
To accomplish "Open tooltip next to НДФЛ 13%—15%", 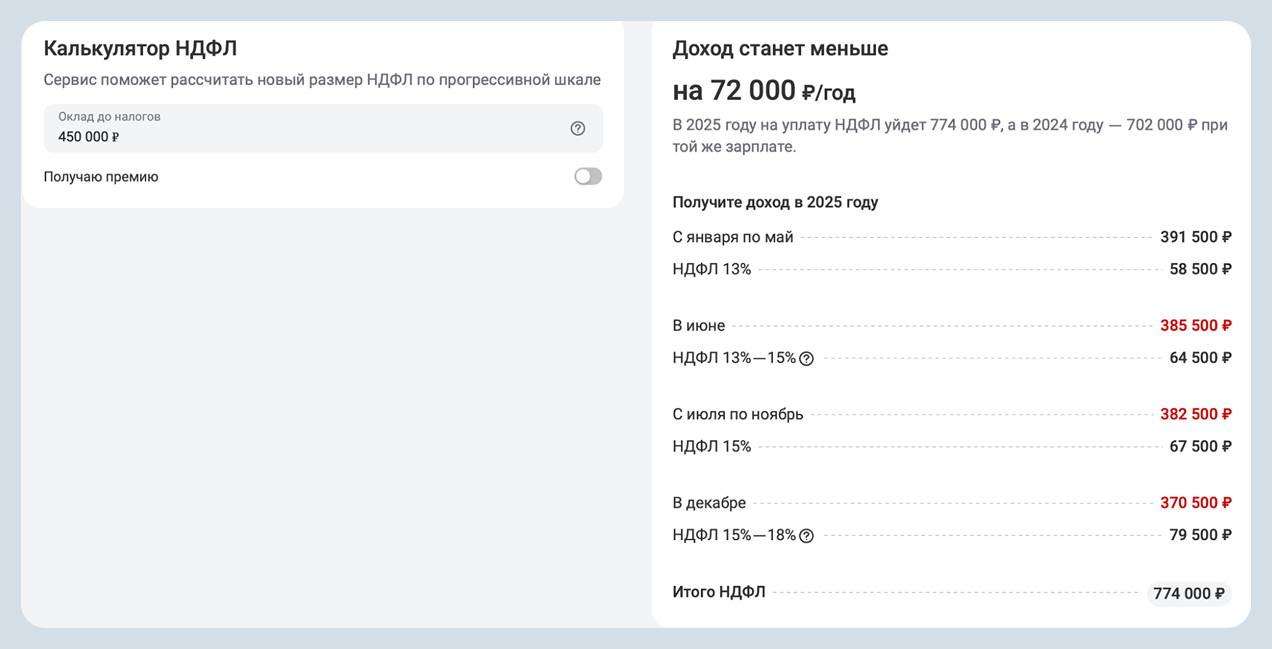I will point(806,359).
